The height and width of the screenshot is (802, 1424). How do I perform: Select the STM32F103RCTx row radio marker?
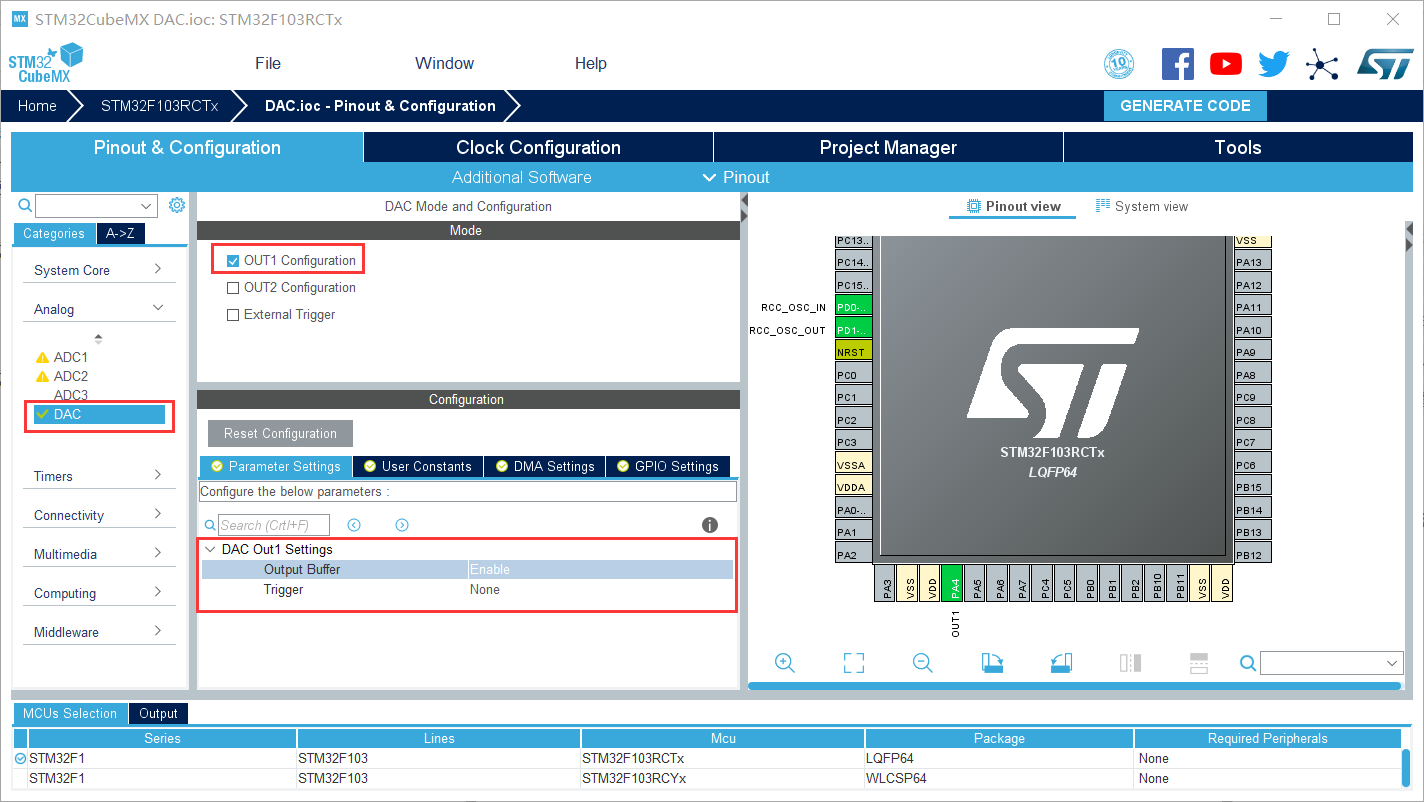[x=21, y=758]
